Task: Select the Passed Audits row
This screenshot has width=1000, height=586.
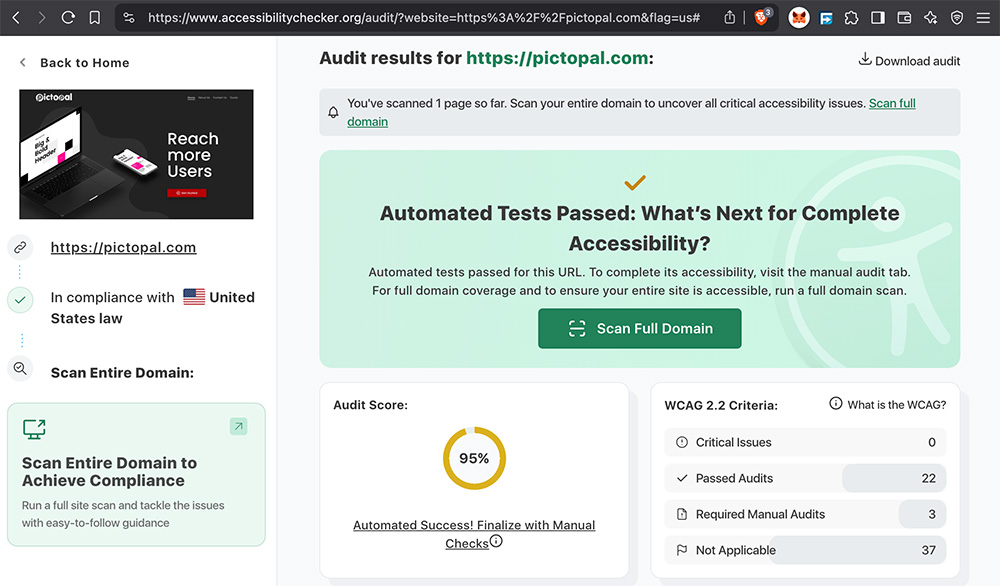Action: point(805,478)
